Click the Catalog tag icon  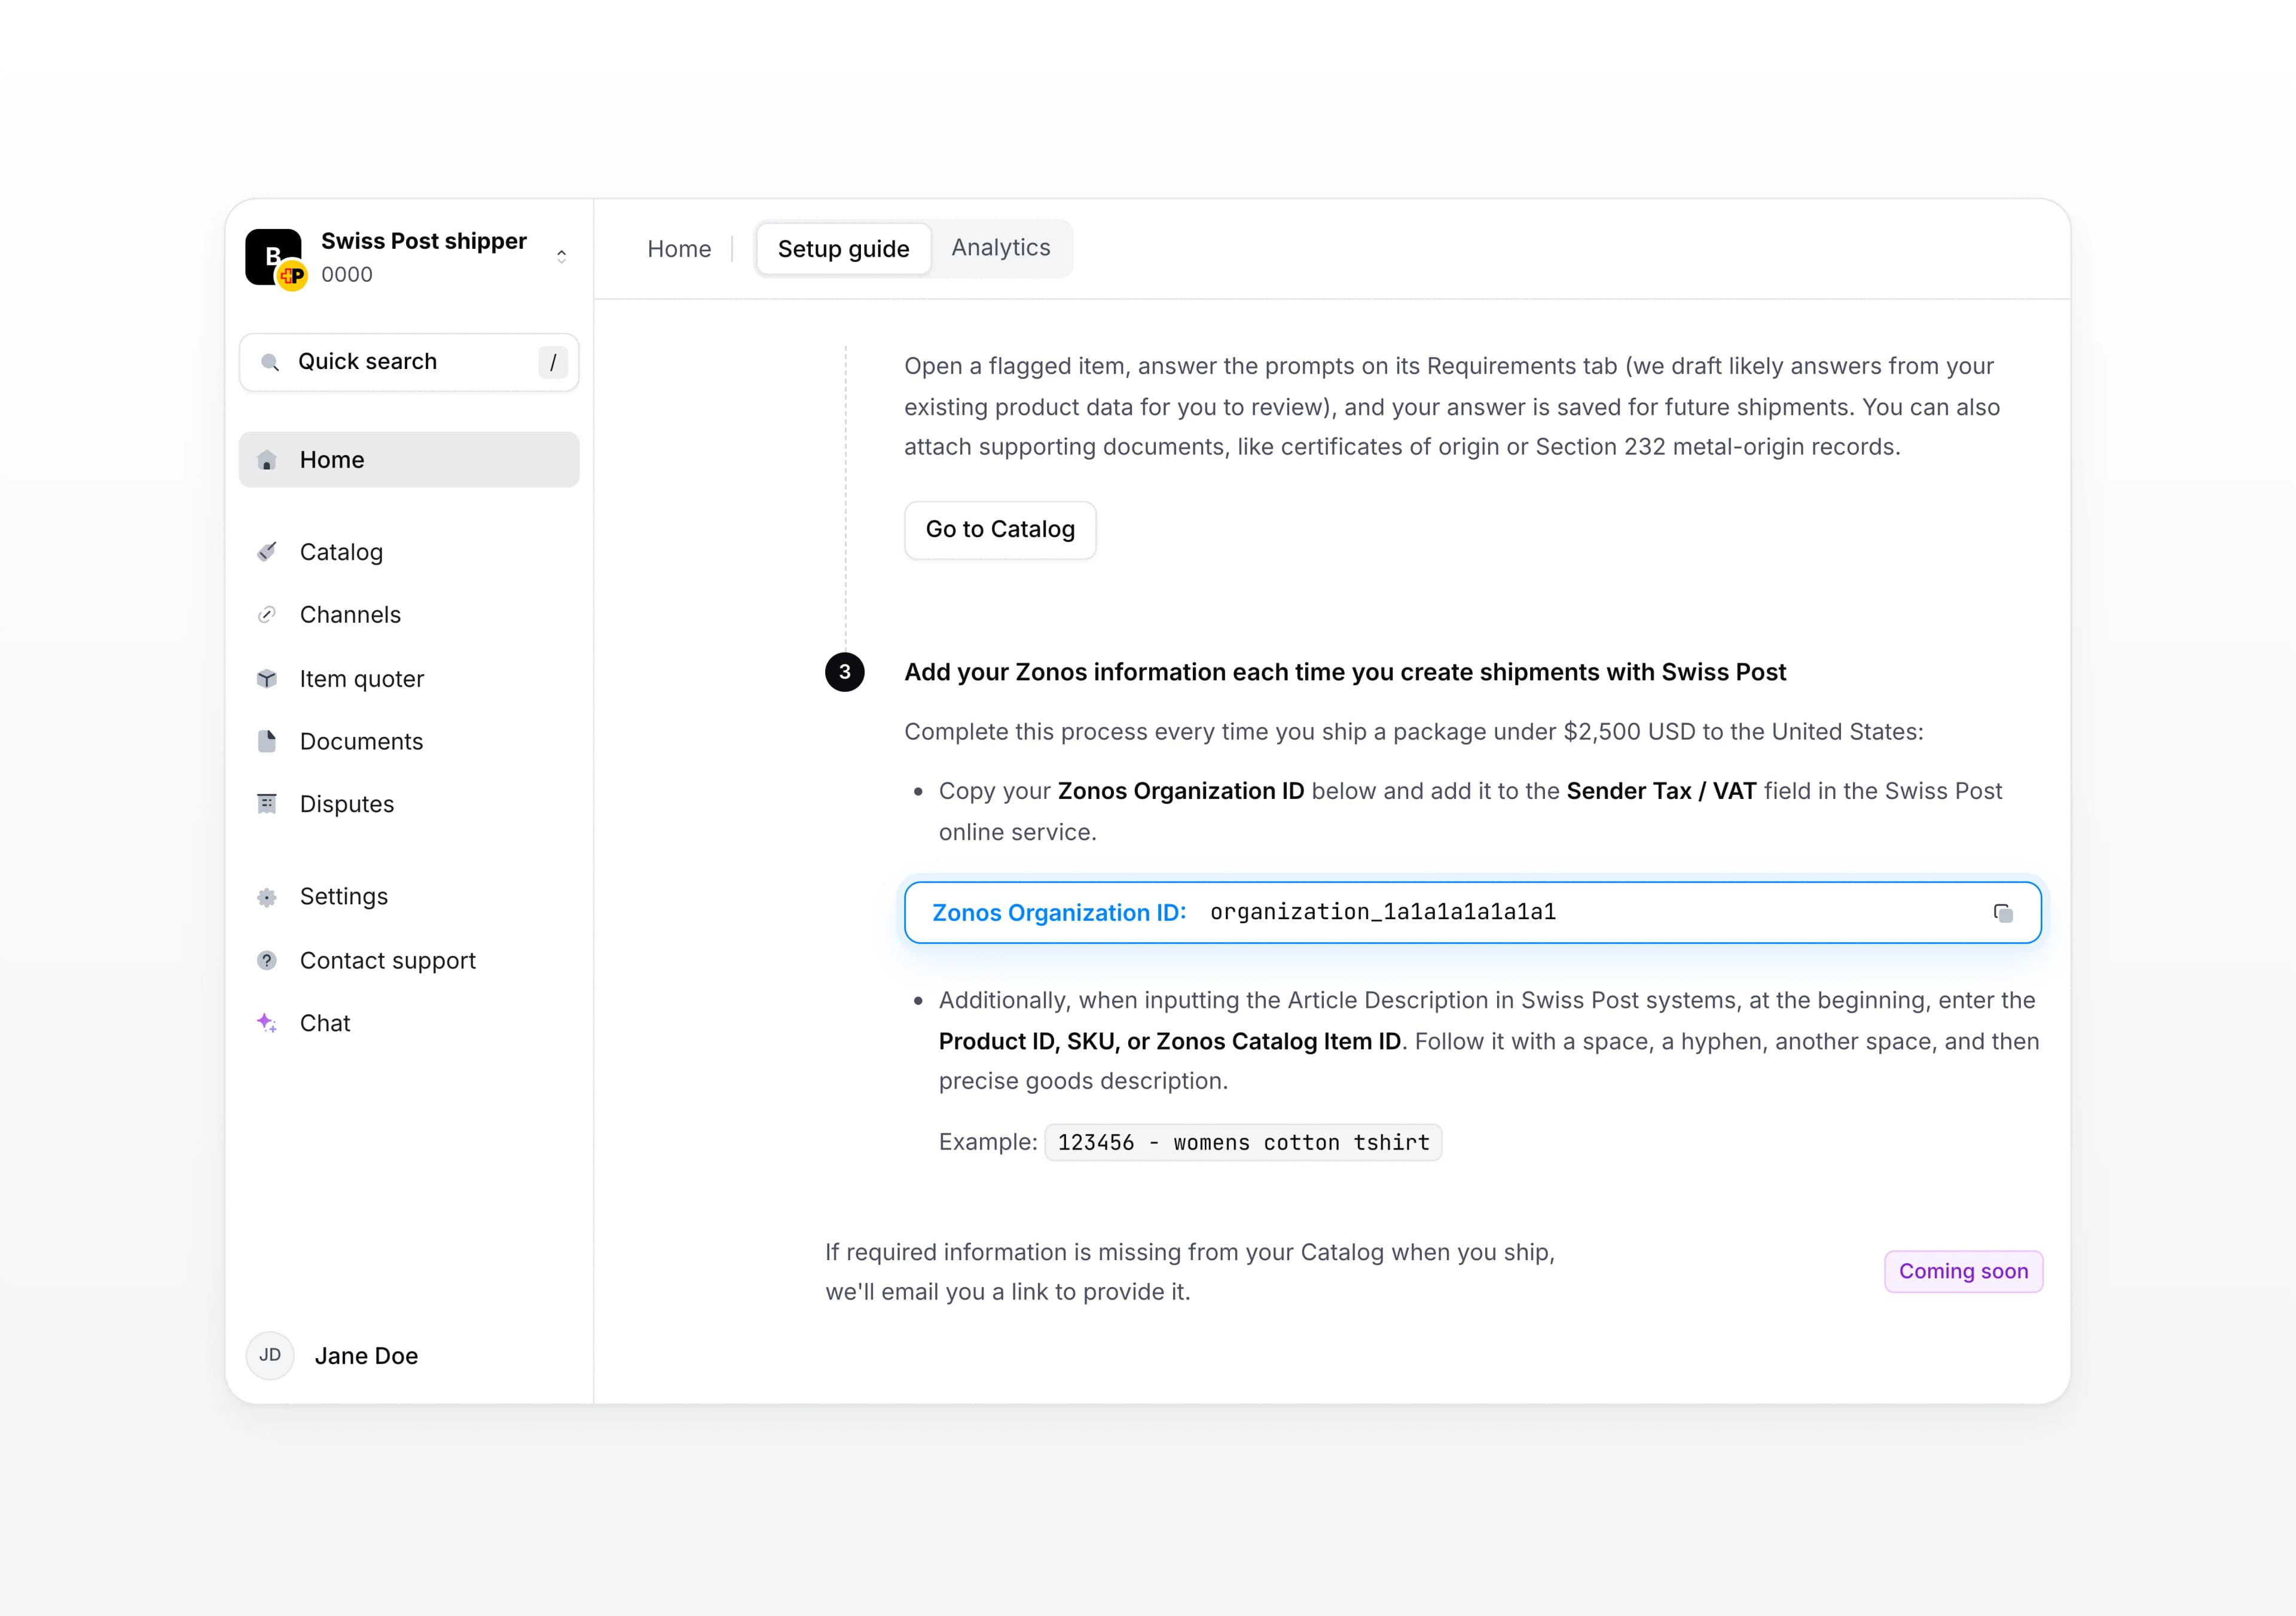click(267, 552)
